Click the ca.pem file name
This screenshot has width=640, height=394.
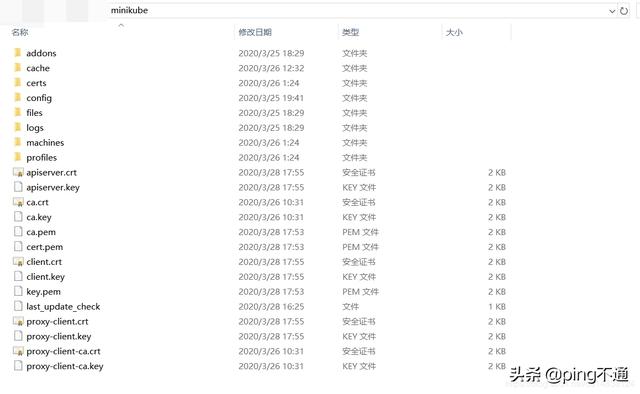click(41, 232)
